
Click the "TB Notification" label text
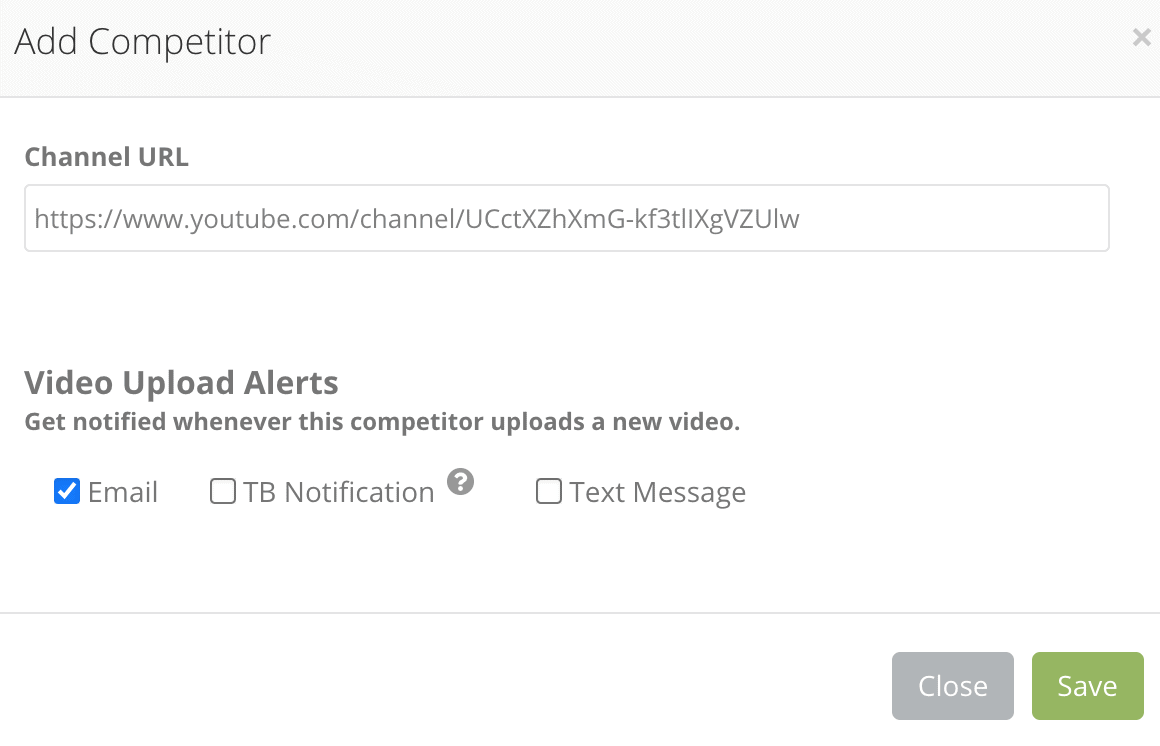coord(339,493)
